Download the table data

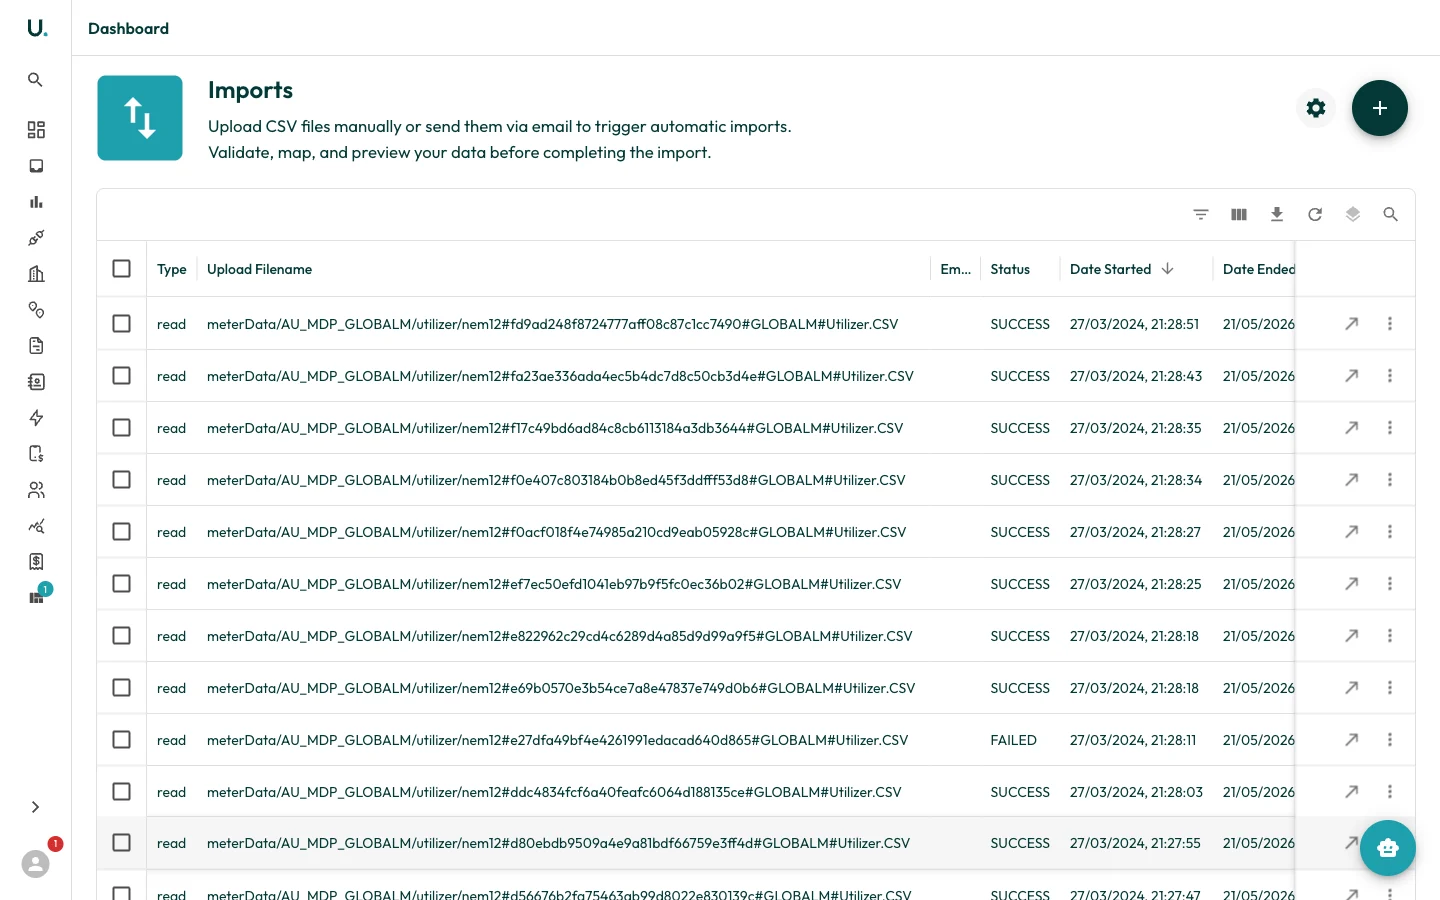[1277, 214]
